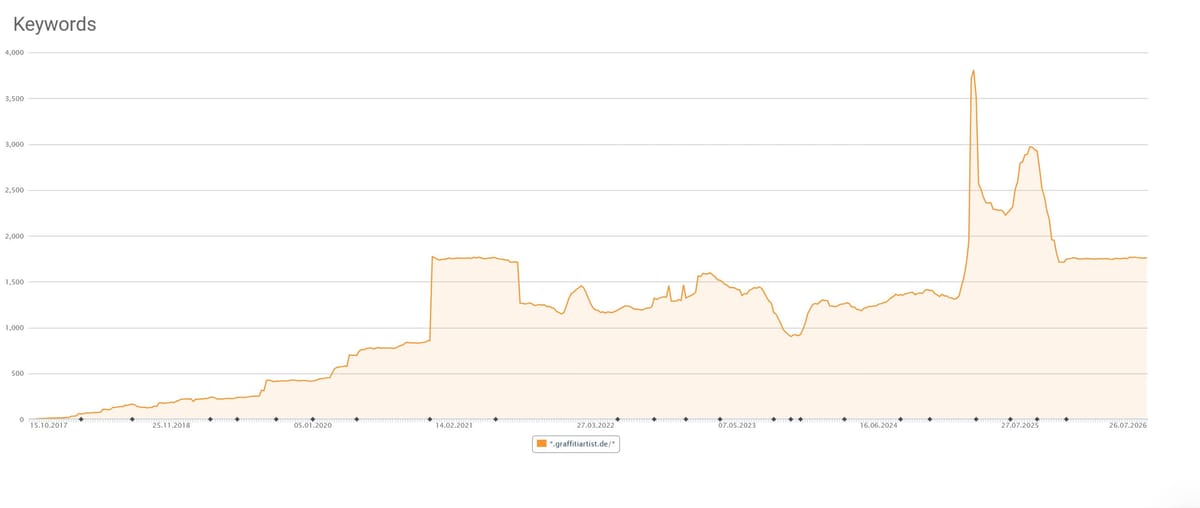
Task: Select the event diamond above the 05.01.2020 date
Action: coord(312,419)
